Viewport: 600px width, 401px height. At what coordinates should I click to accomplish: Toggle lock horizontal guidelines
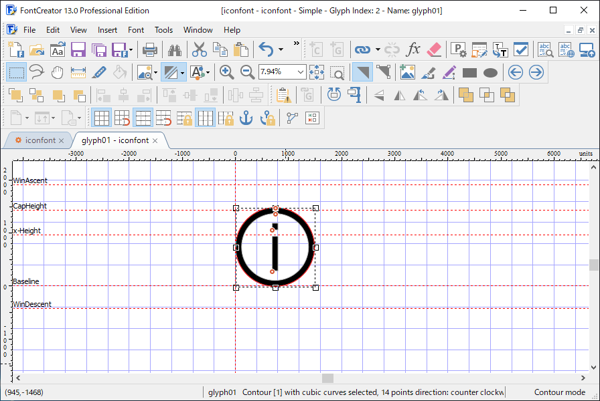(x=184, y=118)
